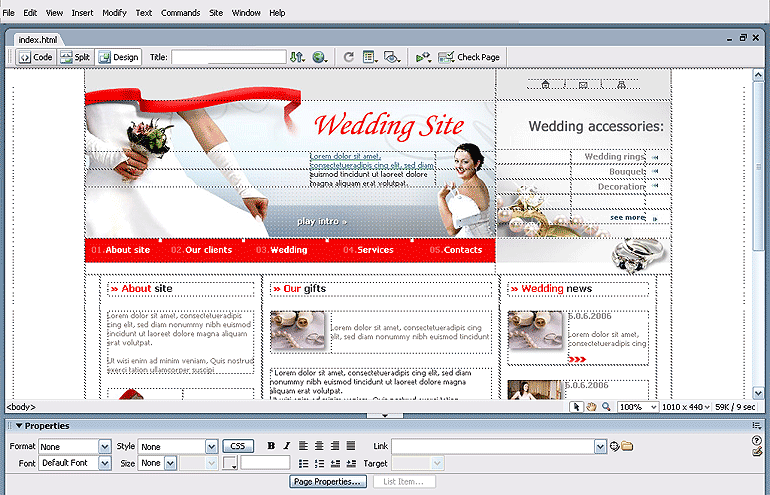Screen dimensions: 770x495
Task: Select the Select tool arrow in status bar
Action: (576, 407)
